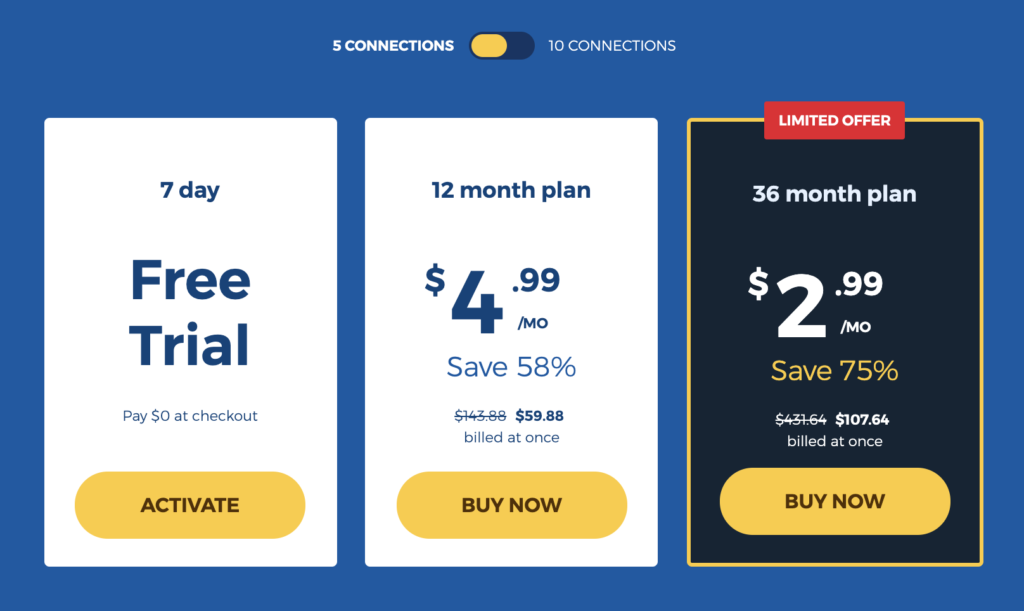Buy the 36 month plan
This screenshot has width=1024, height=611.
pyautogui.click(x=835, y=501)
